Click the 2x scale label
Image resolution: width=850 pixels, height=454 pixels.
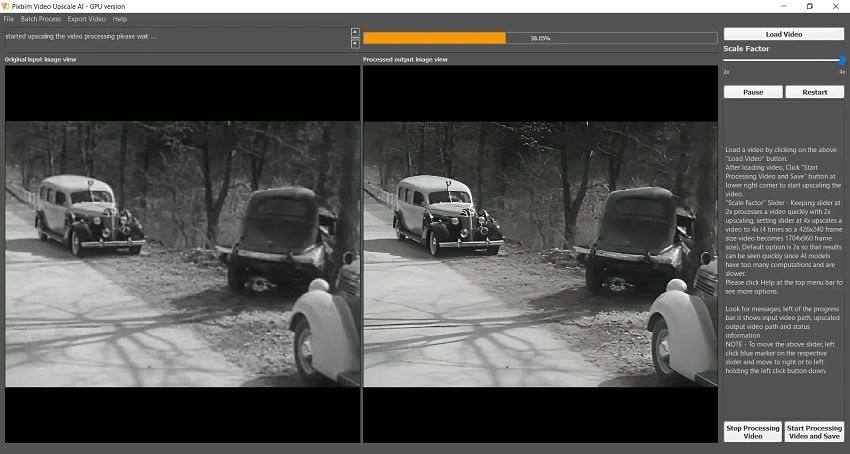coord(726,72)
